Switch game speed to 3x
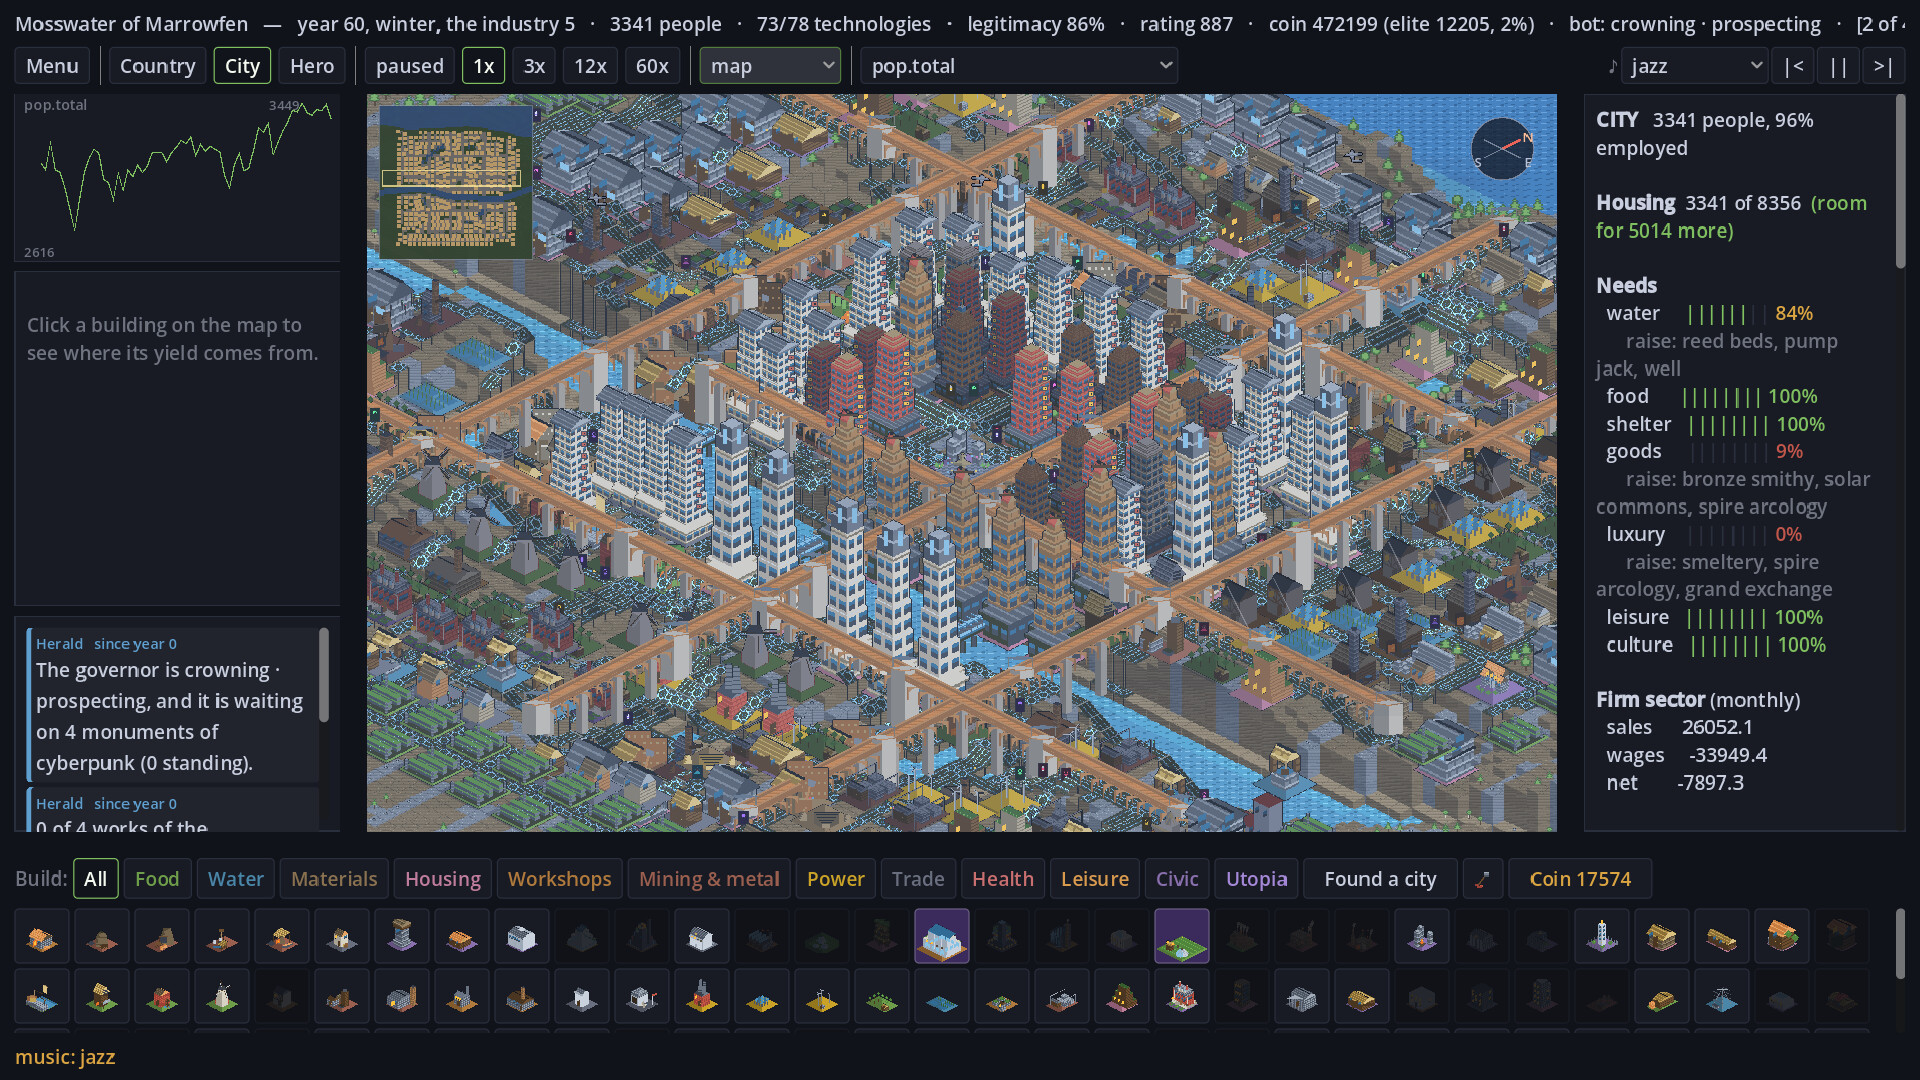 tap(534, 66)
